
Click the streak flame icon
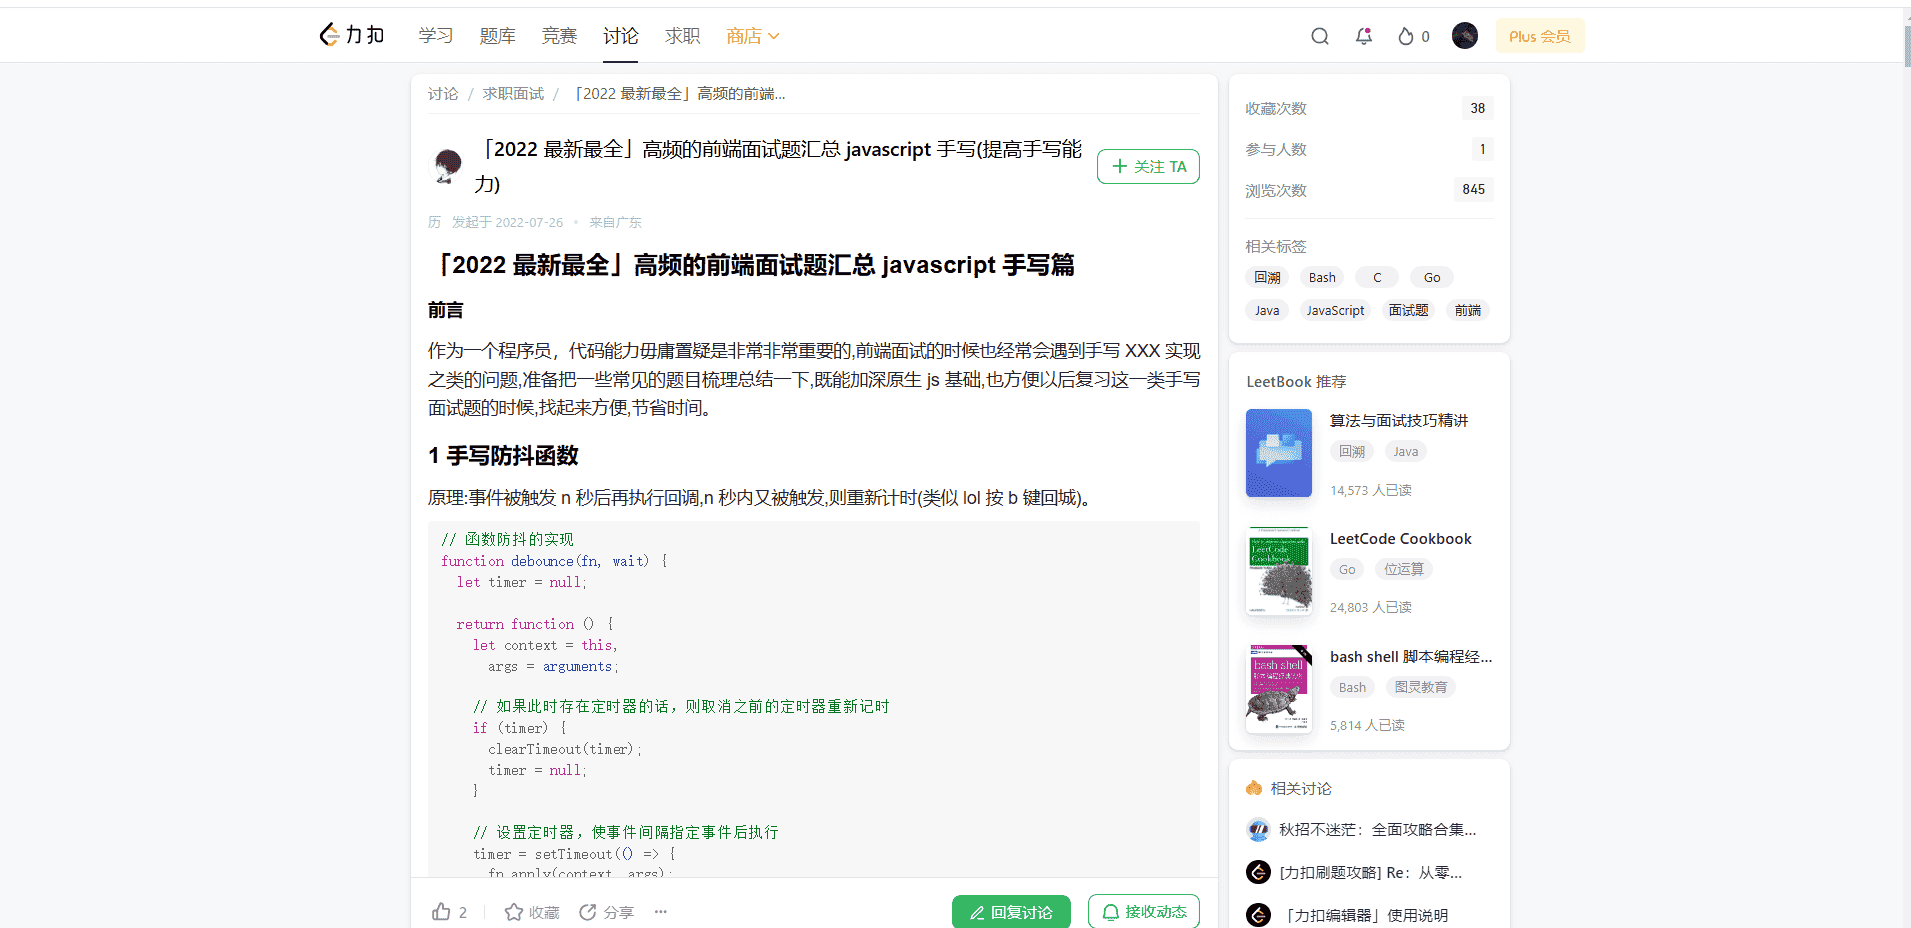point(1406,36)
